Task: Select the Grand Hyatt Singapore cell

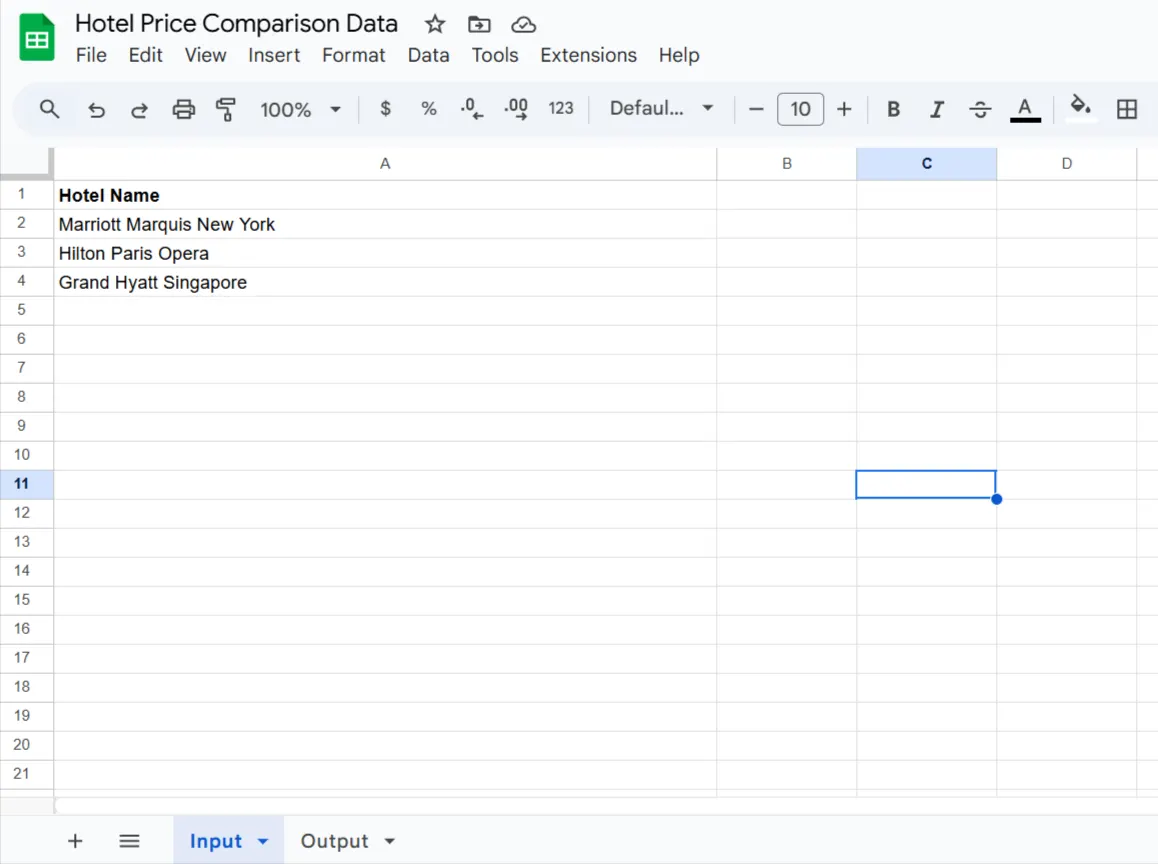Action: pyautogui.click(x=385, y=282)
